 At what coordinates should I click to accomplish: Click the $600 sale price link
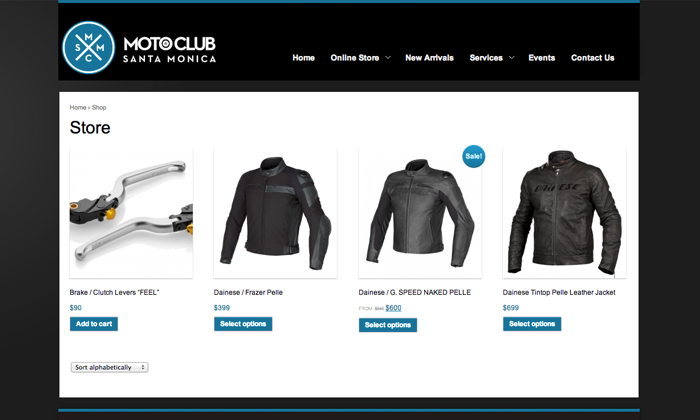pos(393,308)
